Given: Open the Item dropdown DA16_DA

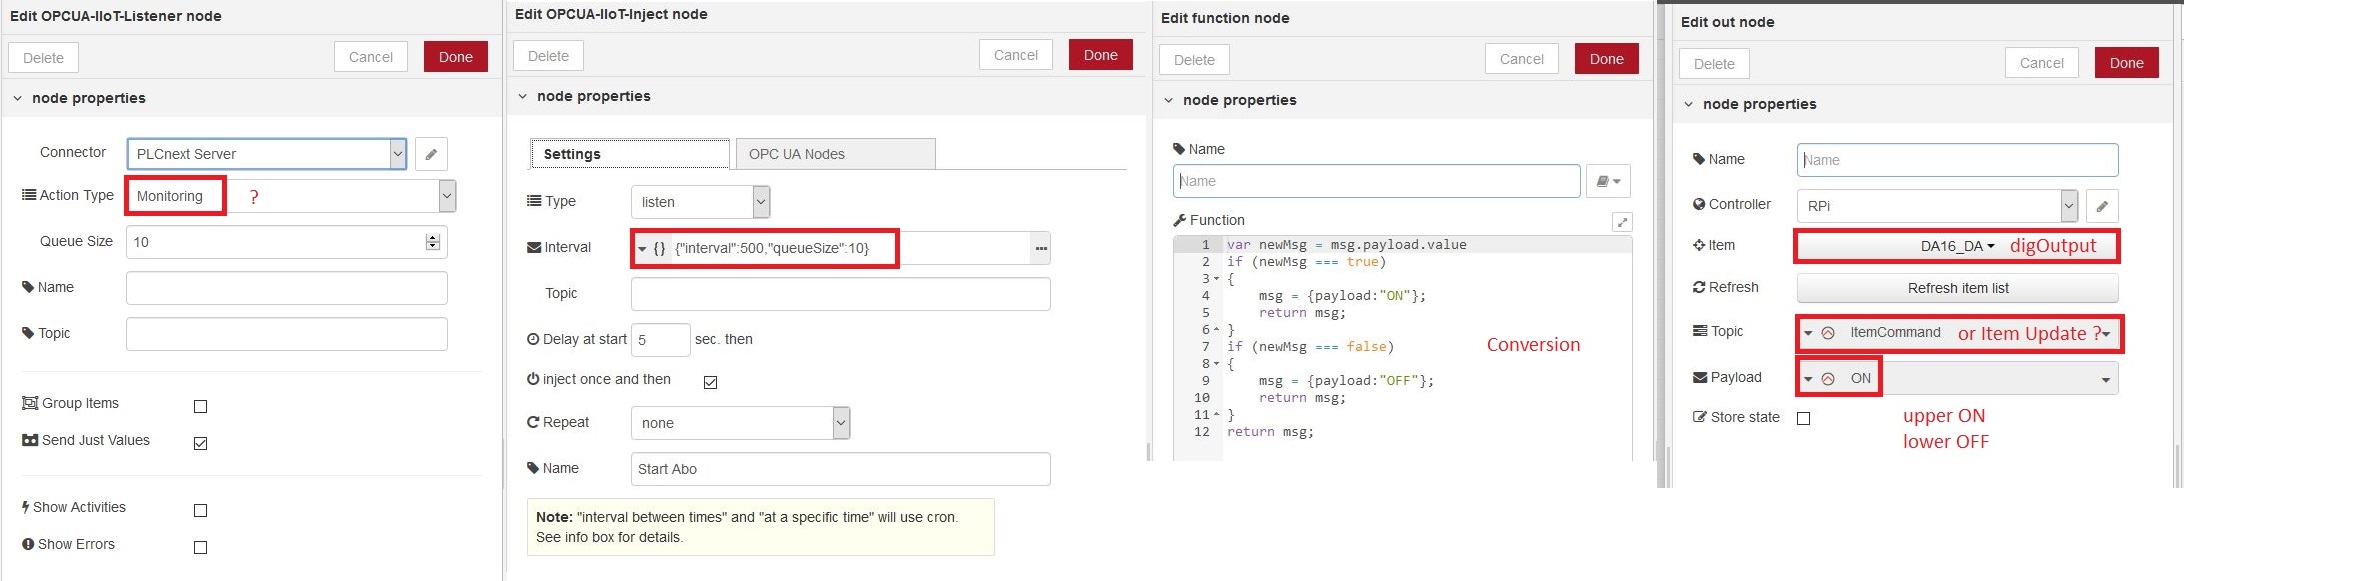Looking at the screenshot, I should click(x=1957, y=246).
